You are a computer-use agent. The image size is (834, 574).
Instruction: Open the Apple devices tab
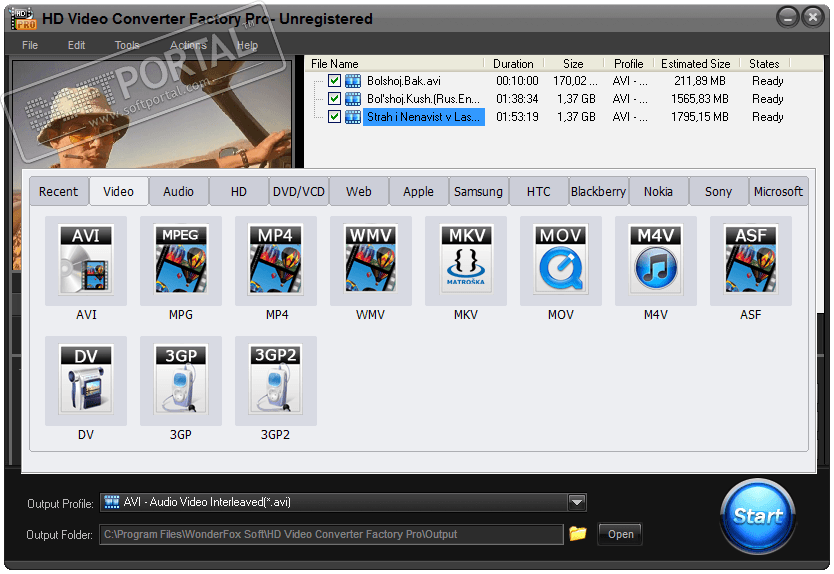(x=419, y=192)
